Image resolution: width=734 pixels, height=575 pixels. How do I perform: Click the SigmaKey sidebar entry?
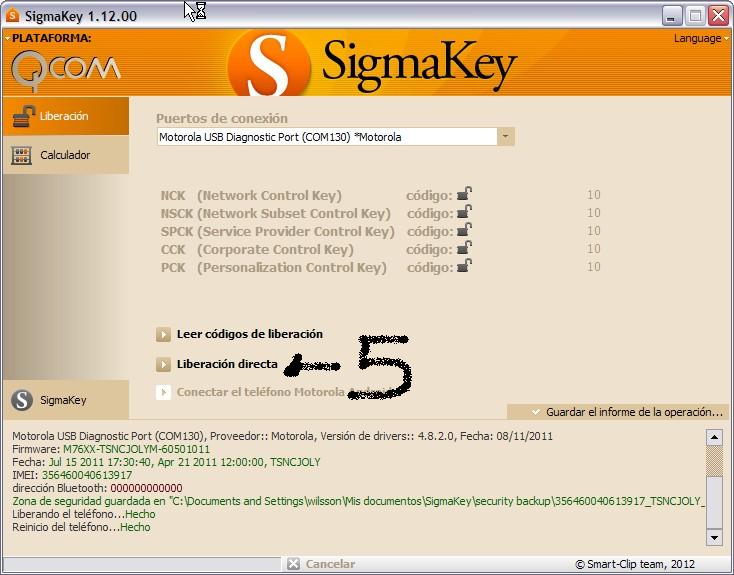pyautogui.click(x=66, y=400)
